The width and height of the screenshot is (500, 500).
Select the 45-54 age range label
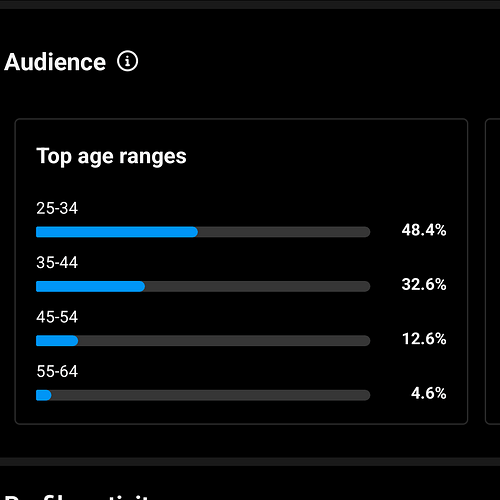pyautogui.click(x=57, y=317)
